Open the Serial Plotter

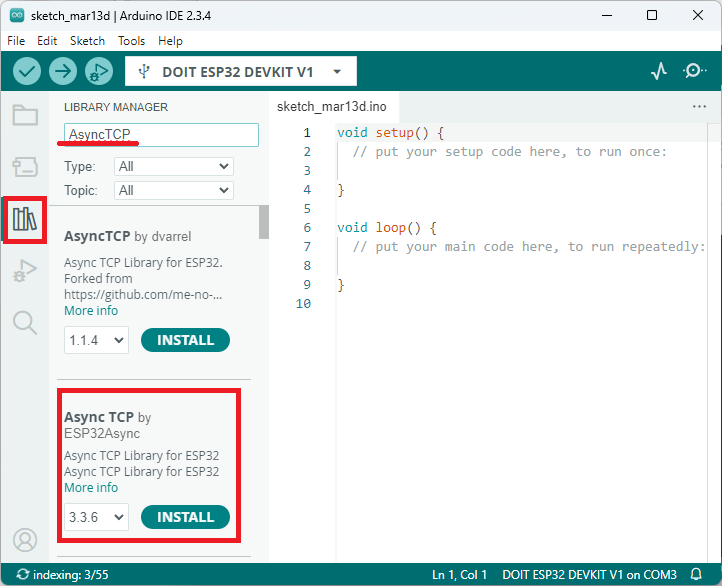(x=658, y=71)
